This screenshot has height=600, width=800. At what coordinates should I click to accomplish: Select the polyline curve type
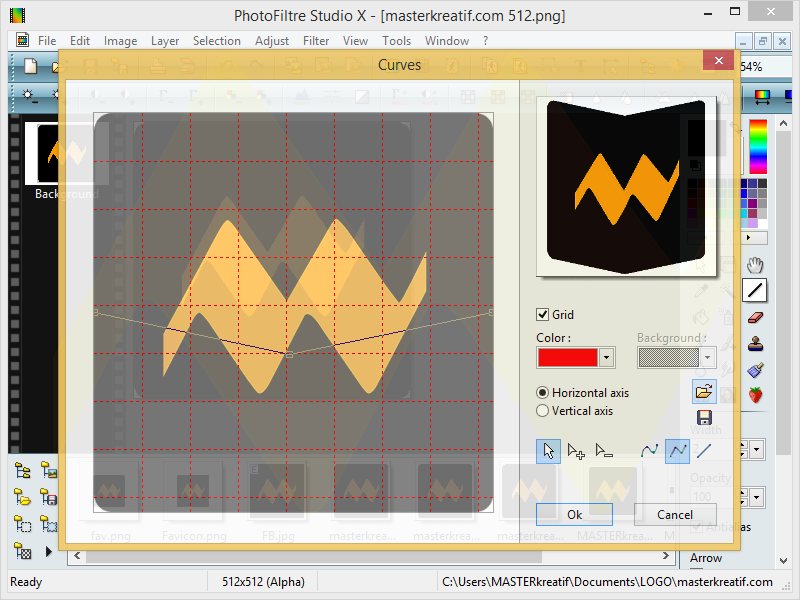coord(677,451)
